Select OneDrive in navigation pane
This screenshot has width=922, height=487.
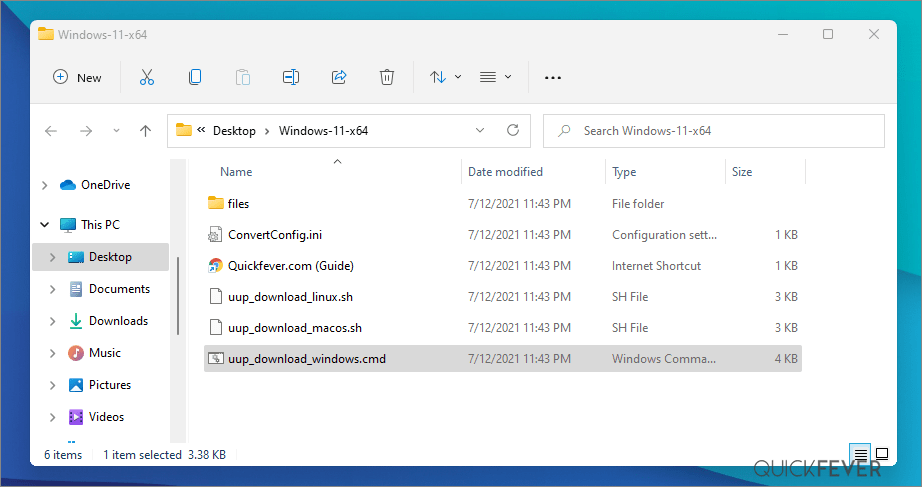point(106,185)
